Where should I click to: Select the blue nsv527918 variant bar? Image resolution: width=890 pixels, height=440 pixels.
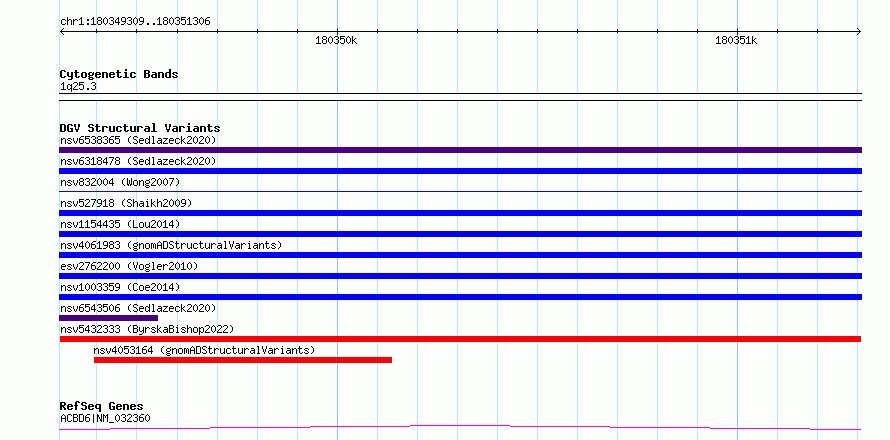click(460, 213)
